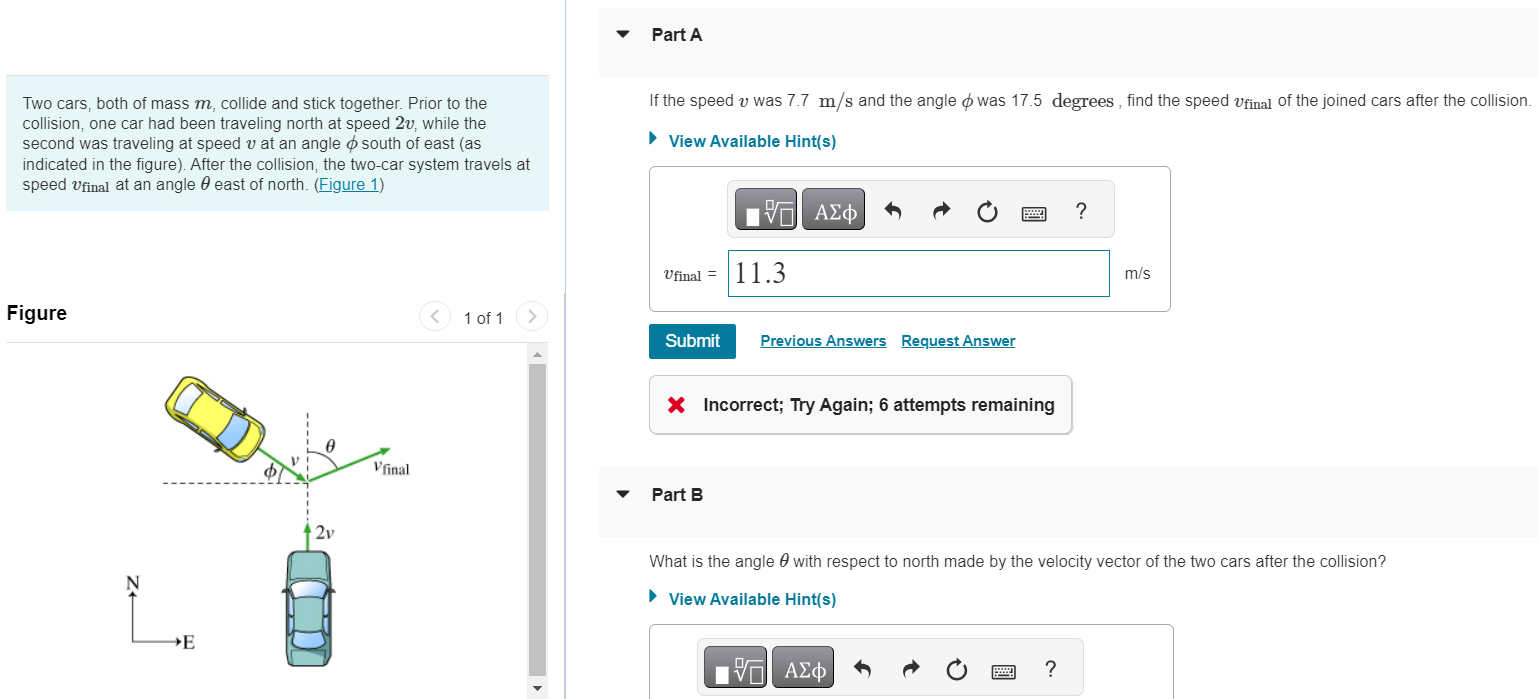Click the next-figure arrow beside '1 of 1'
1538x699 pixels.
pyautogui.click(x=531, y=316)
